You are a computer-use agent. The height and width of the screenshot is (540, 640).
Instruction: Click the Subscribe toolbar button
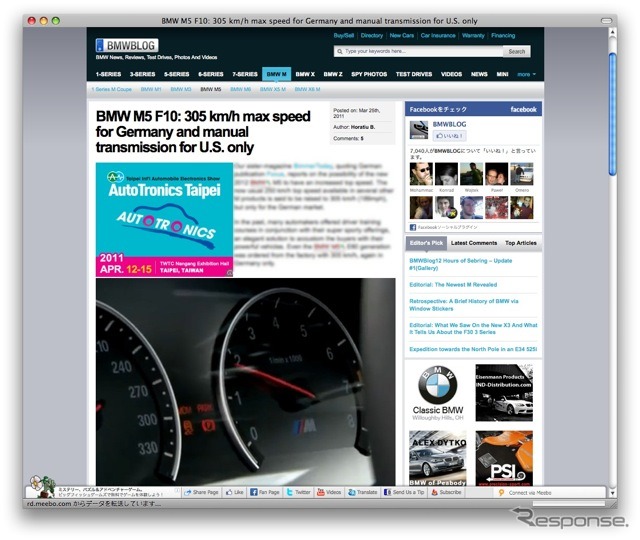(446, 492)
